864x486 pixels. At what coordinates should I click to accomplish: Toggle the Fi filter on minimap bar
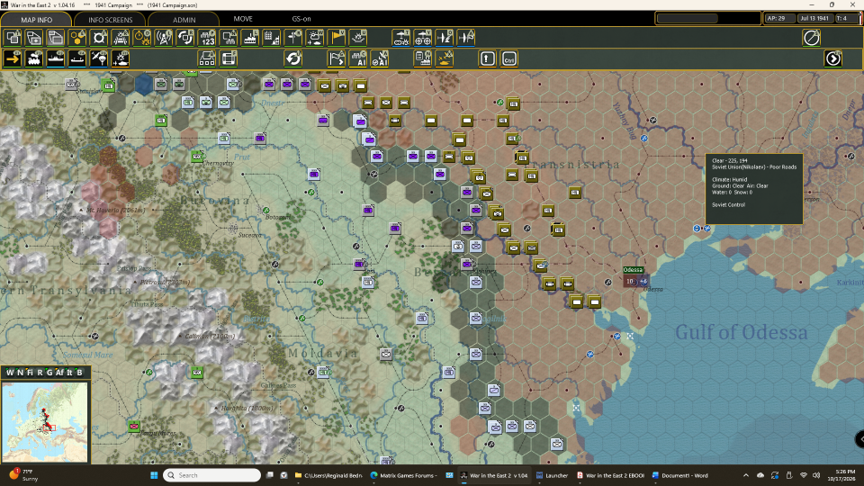click(x=30, y=372)
